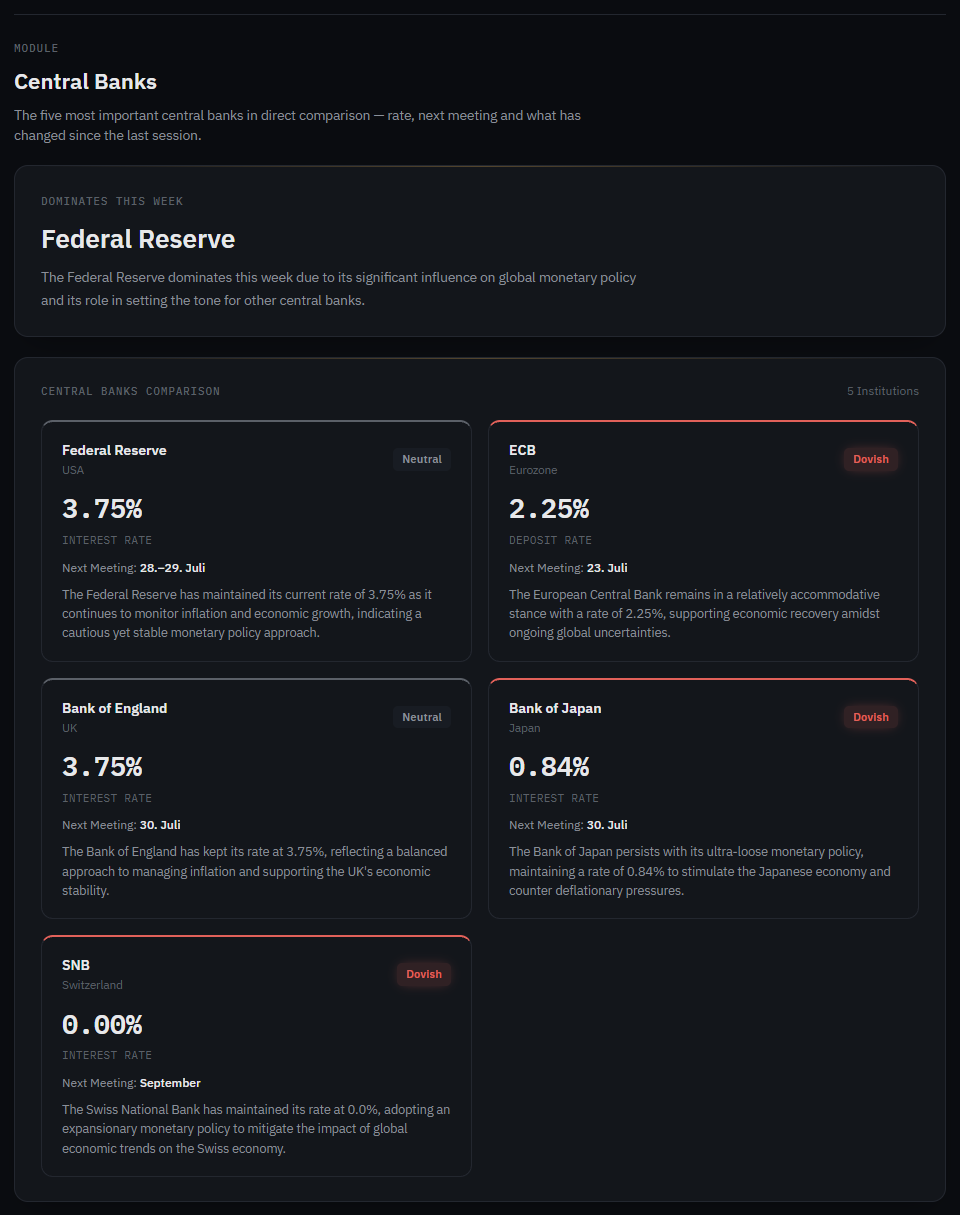
Task: Click the DEPOSIT RATE label on ECB card
Action: click(x=550, y=540)
